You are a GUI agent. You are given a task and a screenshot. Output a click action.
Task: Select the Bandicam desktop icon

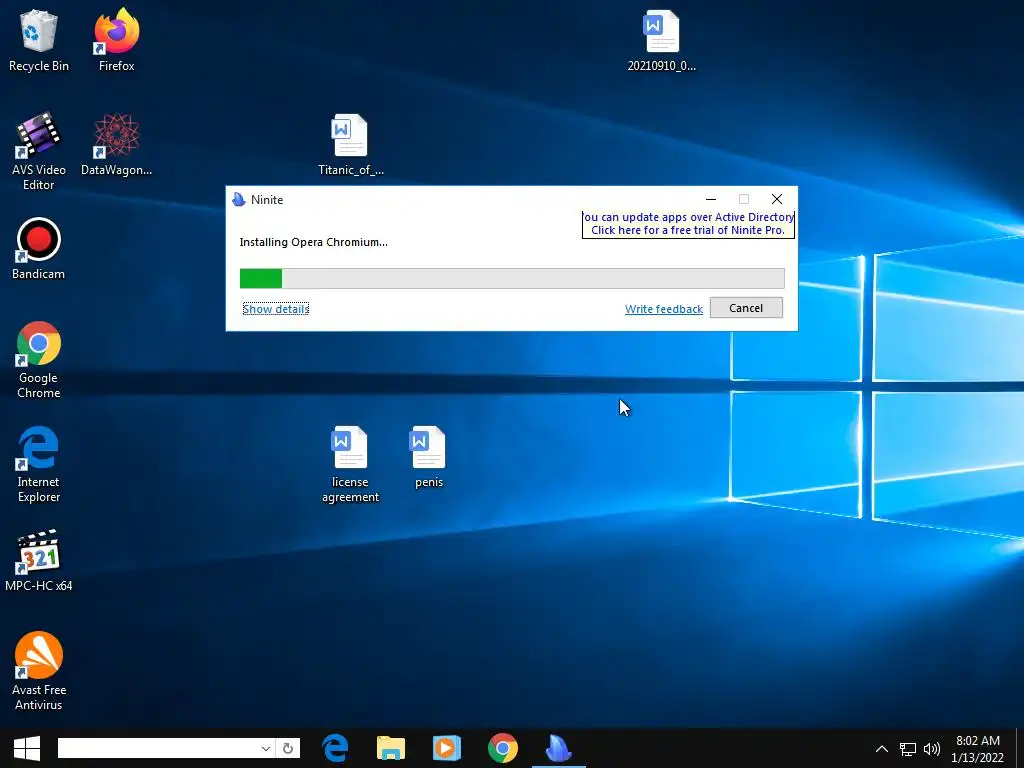pos(39,249)
